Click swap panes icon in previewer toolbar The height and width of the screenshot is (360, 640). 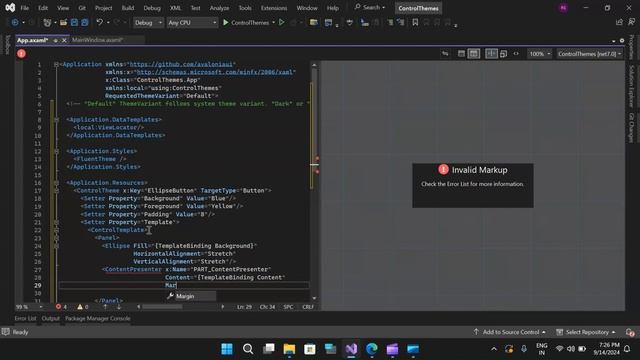click(x=445, y=54)
